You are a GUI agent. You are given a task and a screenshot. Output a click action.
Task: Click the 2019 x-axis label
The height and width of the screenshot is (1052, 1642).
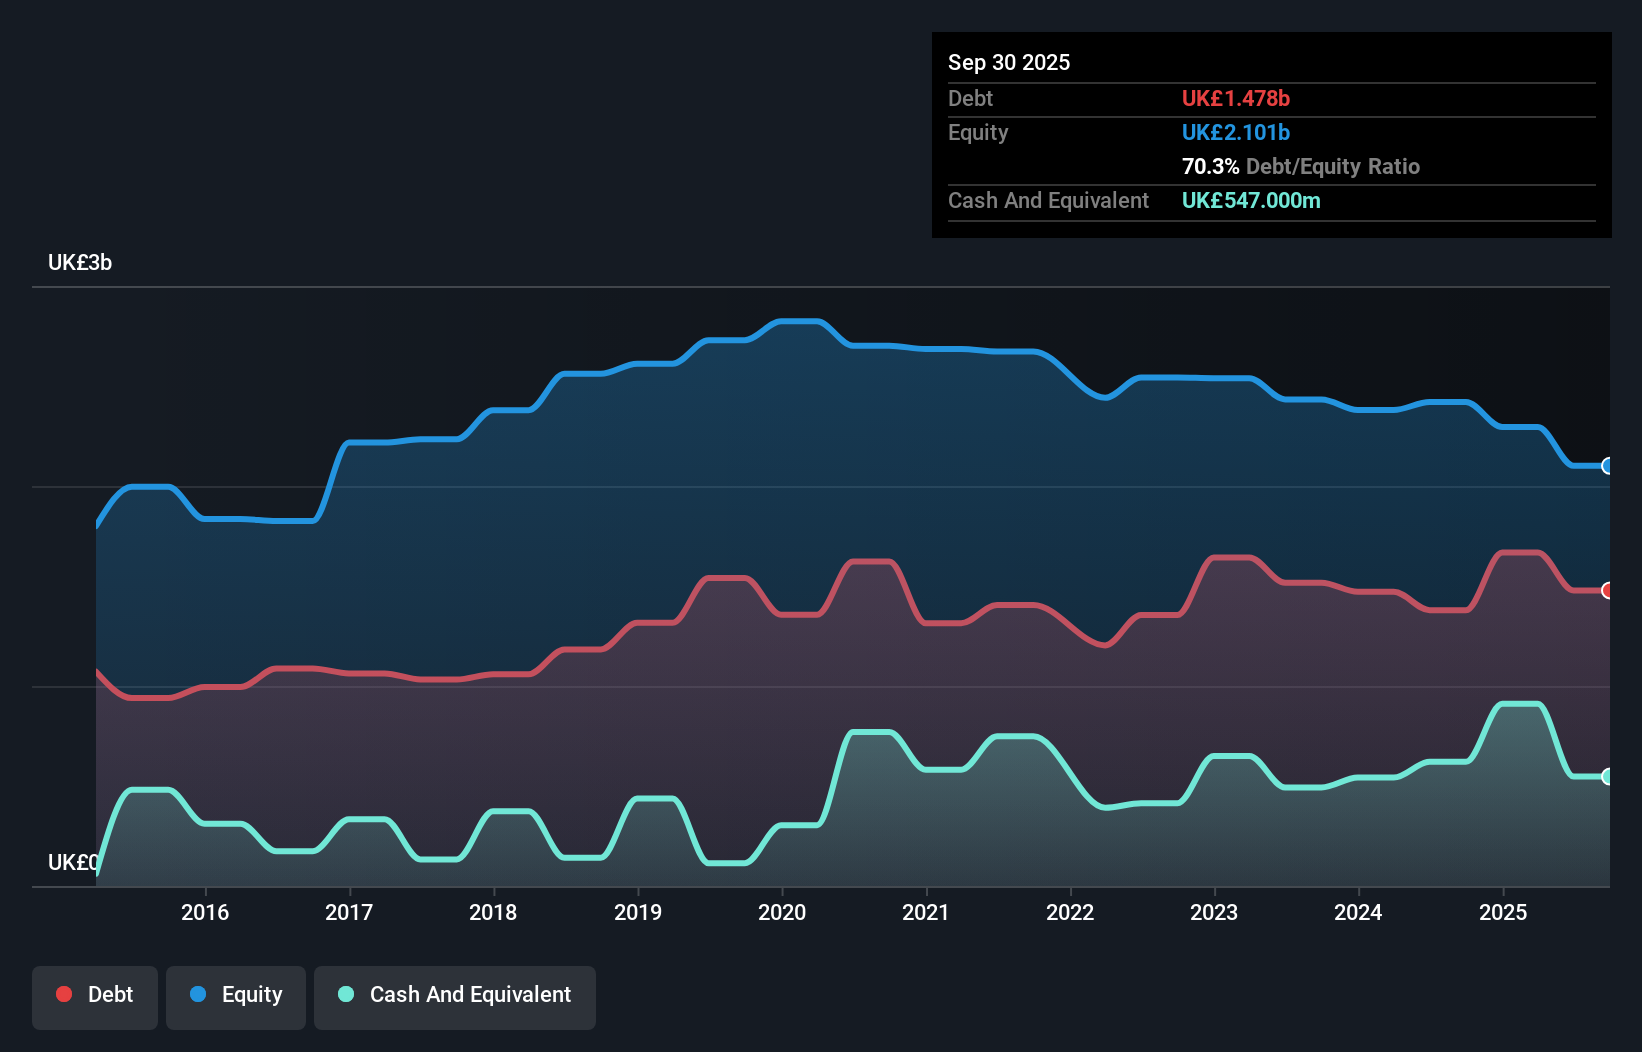pos(638,912)
